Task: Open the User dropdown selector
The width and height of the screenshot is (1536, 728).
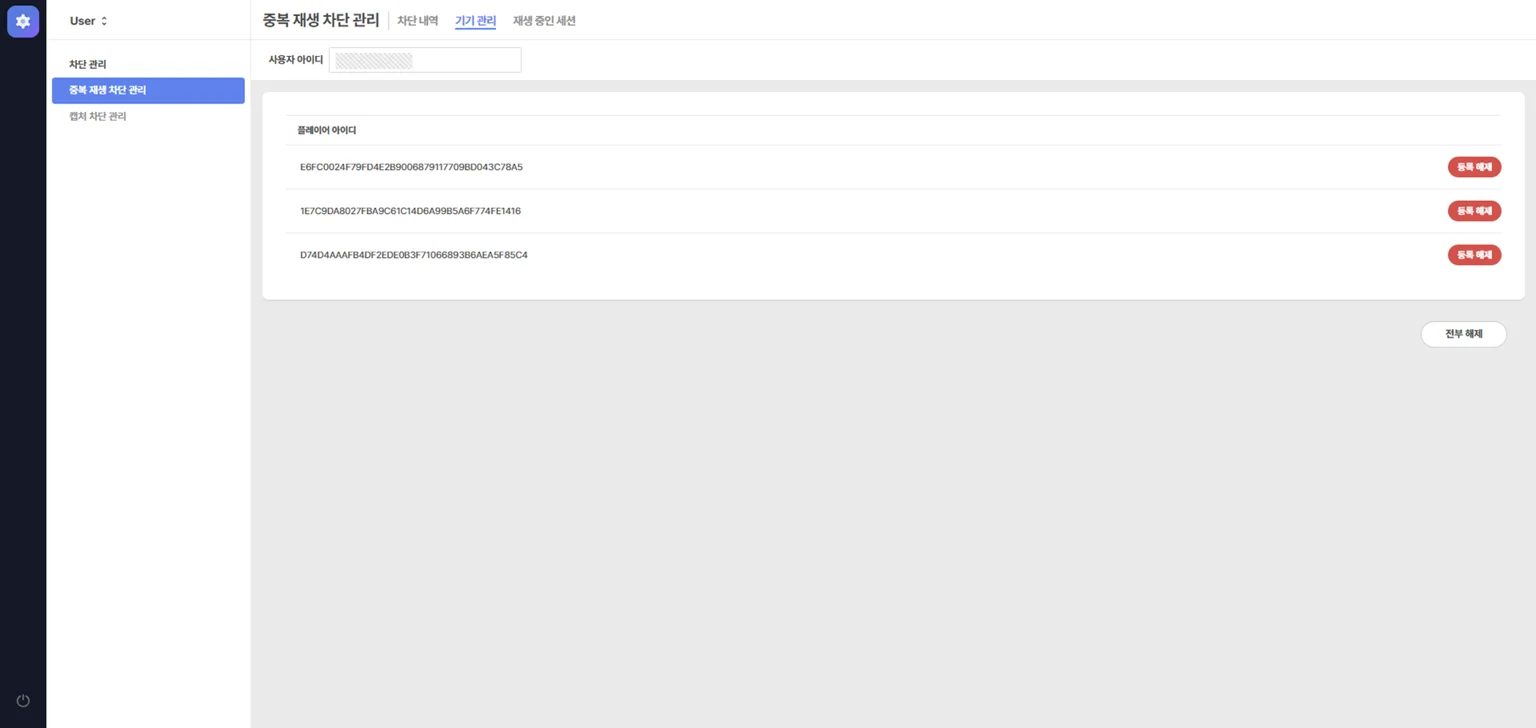Action: coord(89,21)
